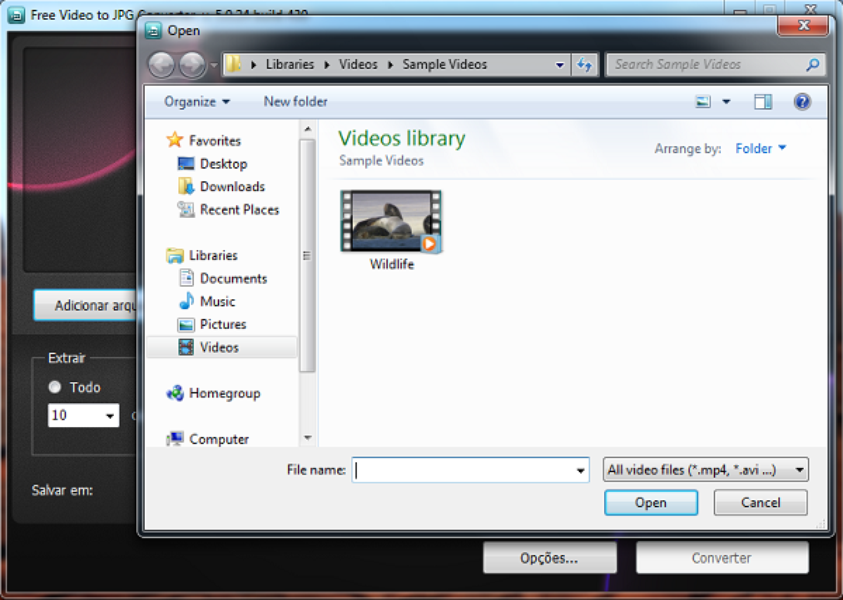Click New folder in the toolbar
Image resolution: width=843 pixels, height=600 pixels.
tap(295, 102)
